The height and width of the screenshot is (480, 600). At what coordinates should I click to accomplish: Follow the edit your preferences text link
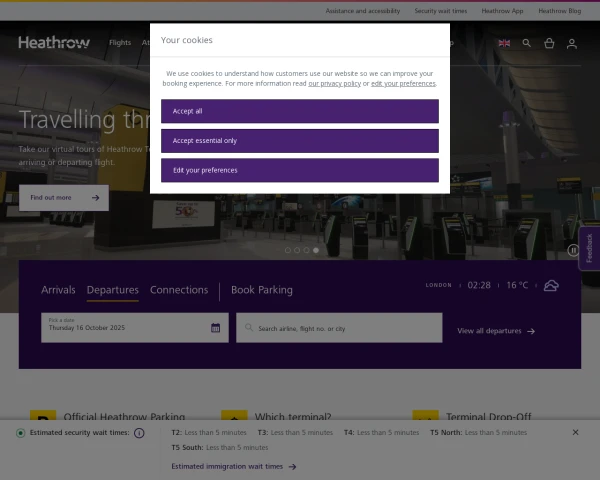[403, 83]
